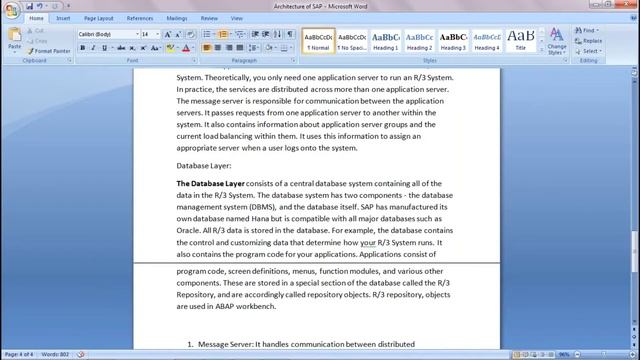Screen dimensions: 640x360
Task: Cut the selected text
Action: (36, 31)
